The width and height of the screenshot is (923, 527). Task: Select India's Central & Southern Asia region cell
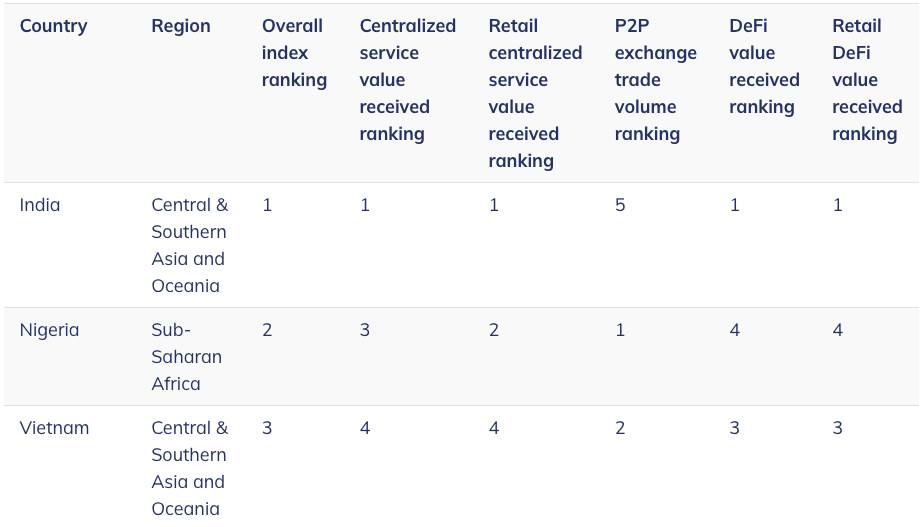pos(190,245)
